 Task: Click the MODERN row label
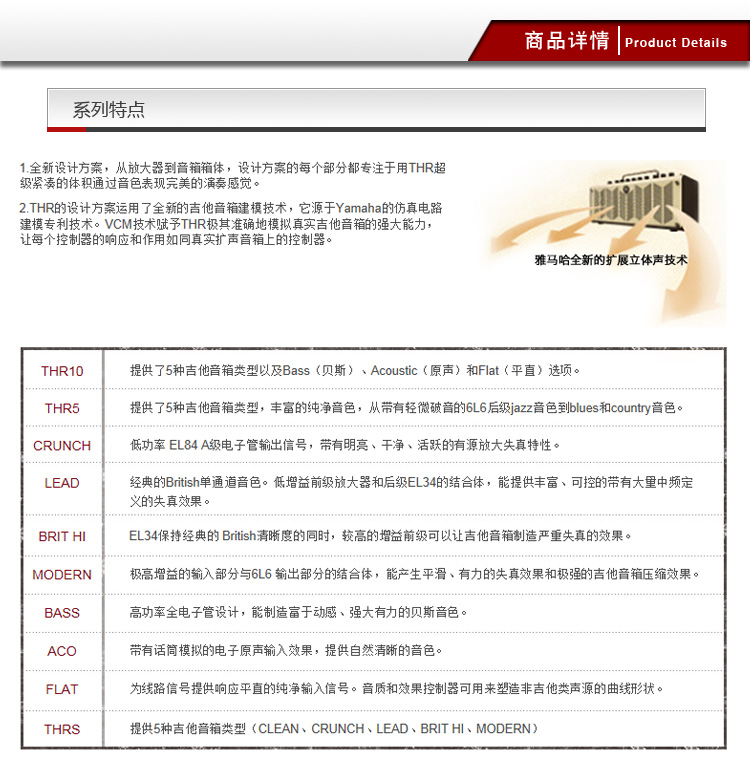(62, 575)
